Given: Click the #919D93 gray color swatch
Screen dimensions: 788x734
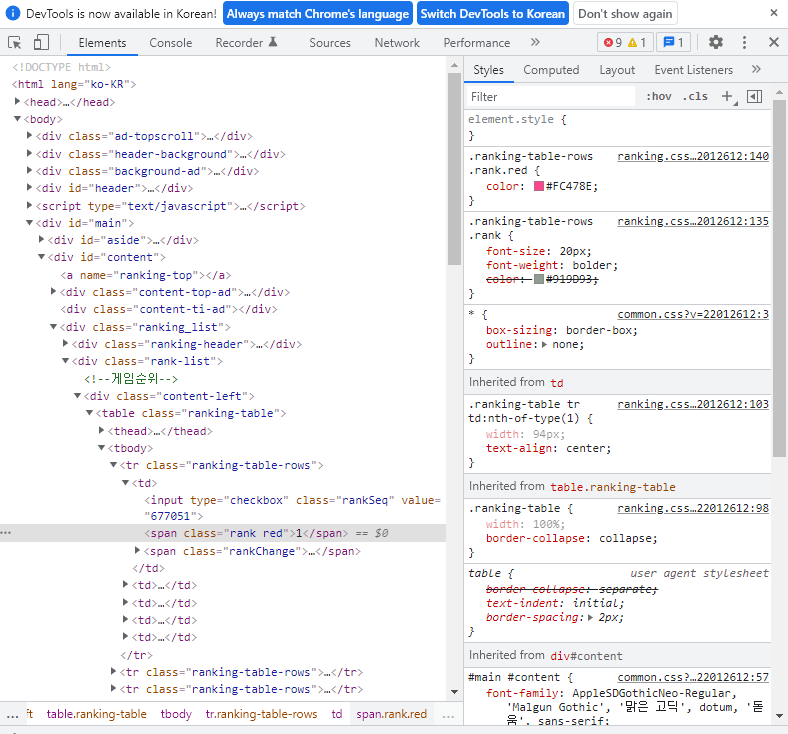Looking at the screenshot, I should [x=538, y=279].
